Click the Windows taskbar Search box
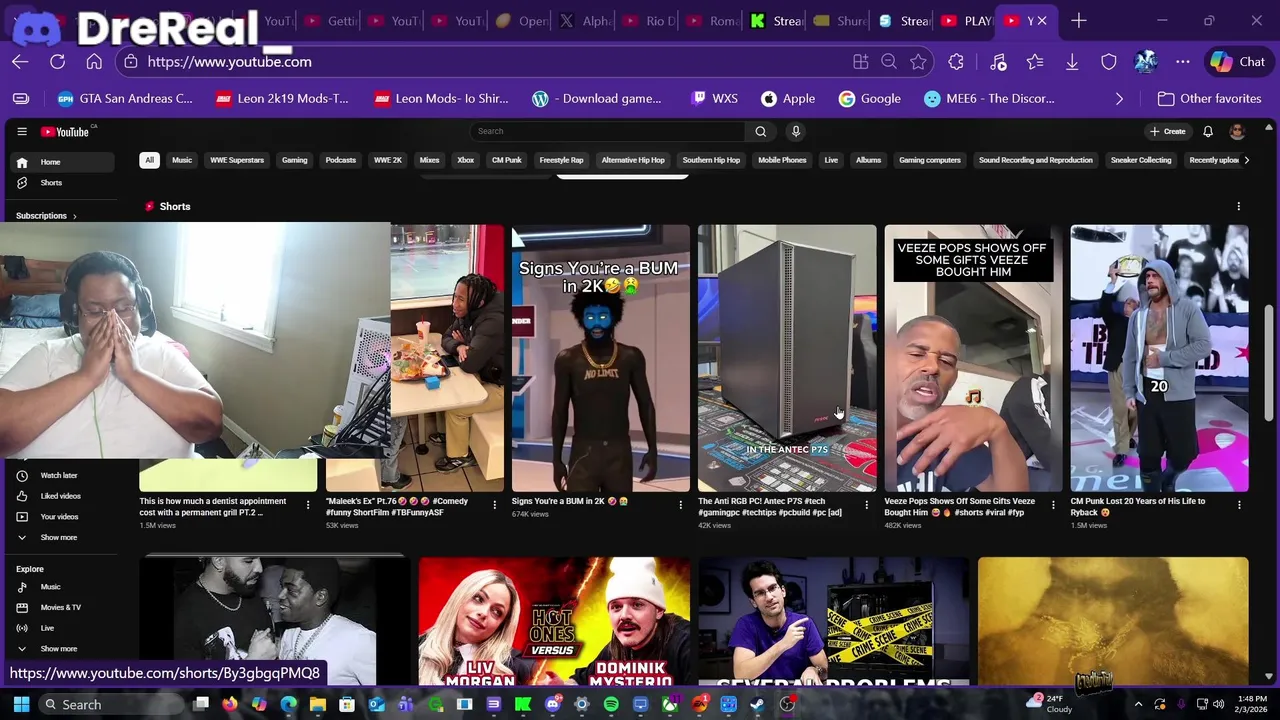1280x720 pixels. [112, 704]
